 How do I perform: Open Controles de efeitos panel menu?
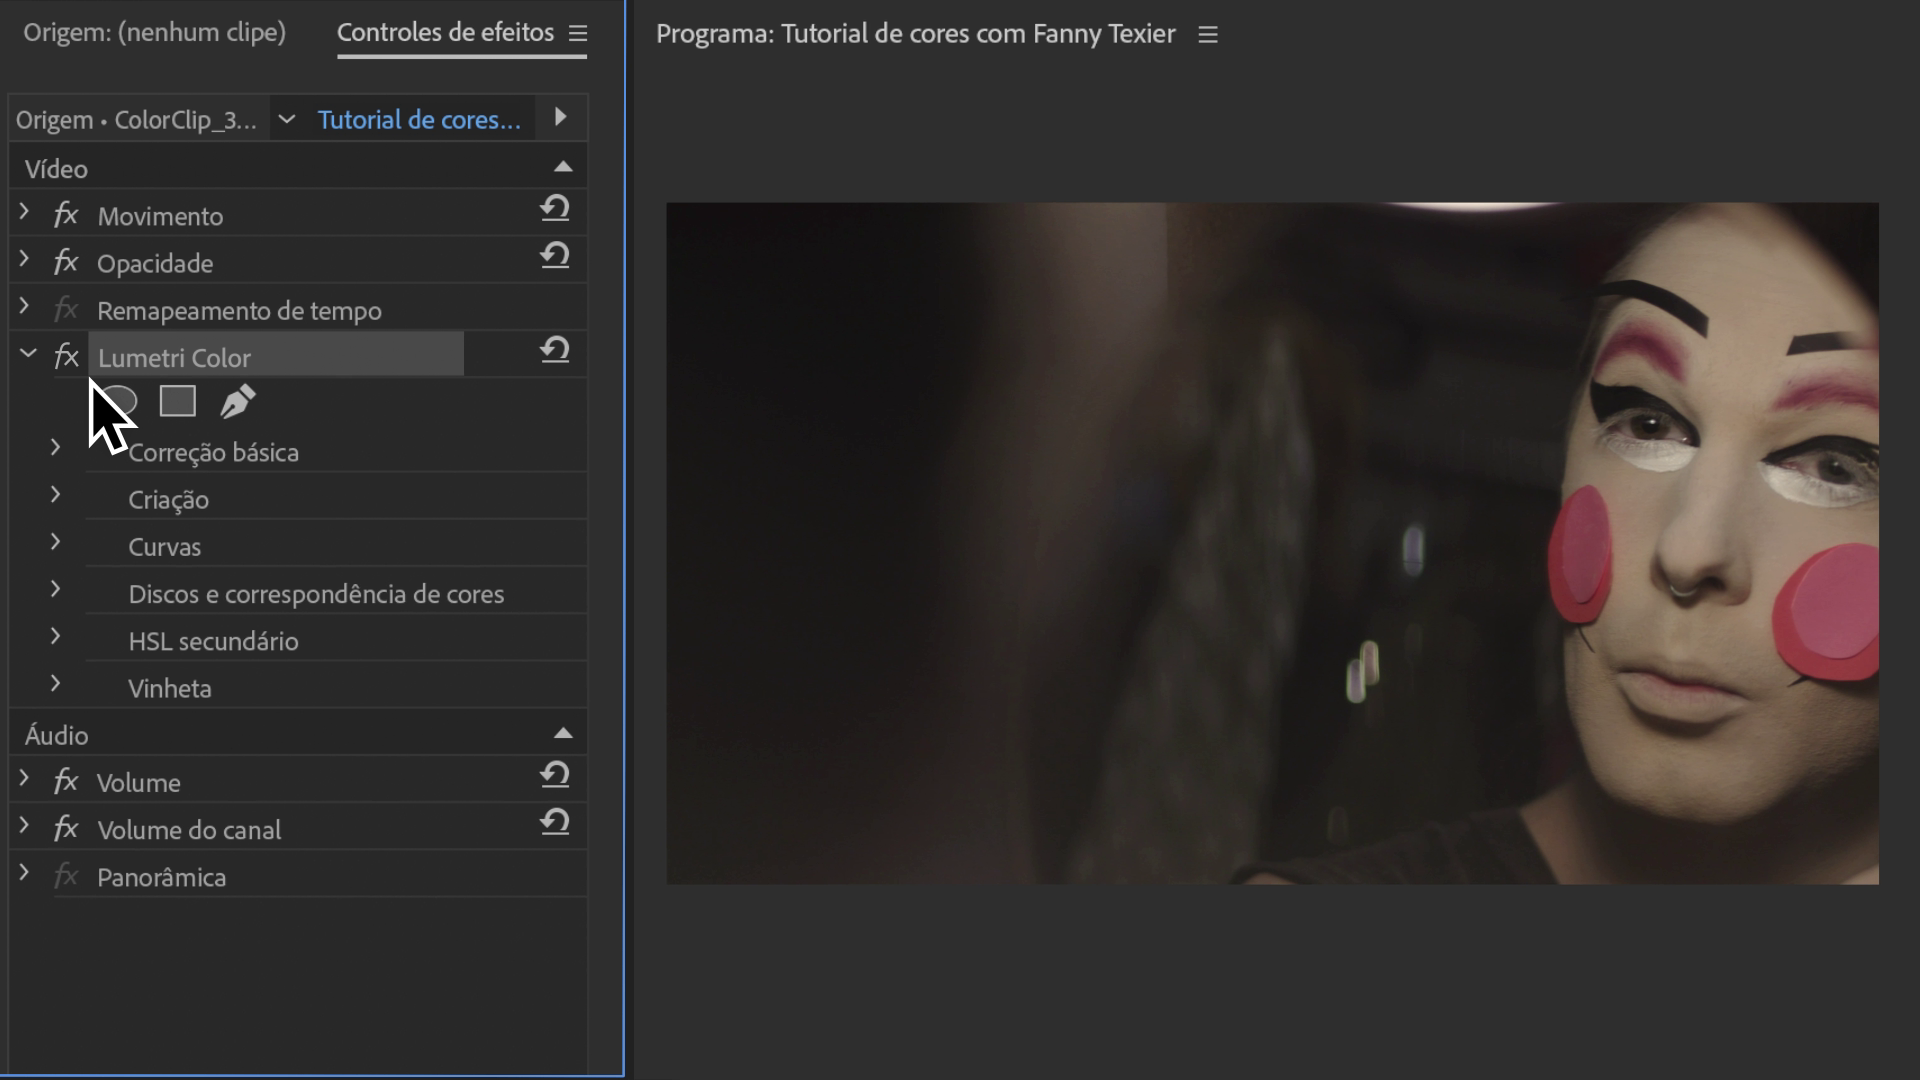coord(578,34)
